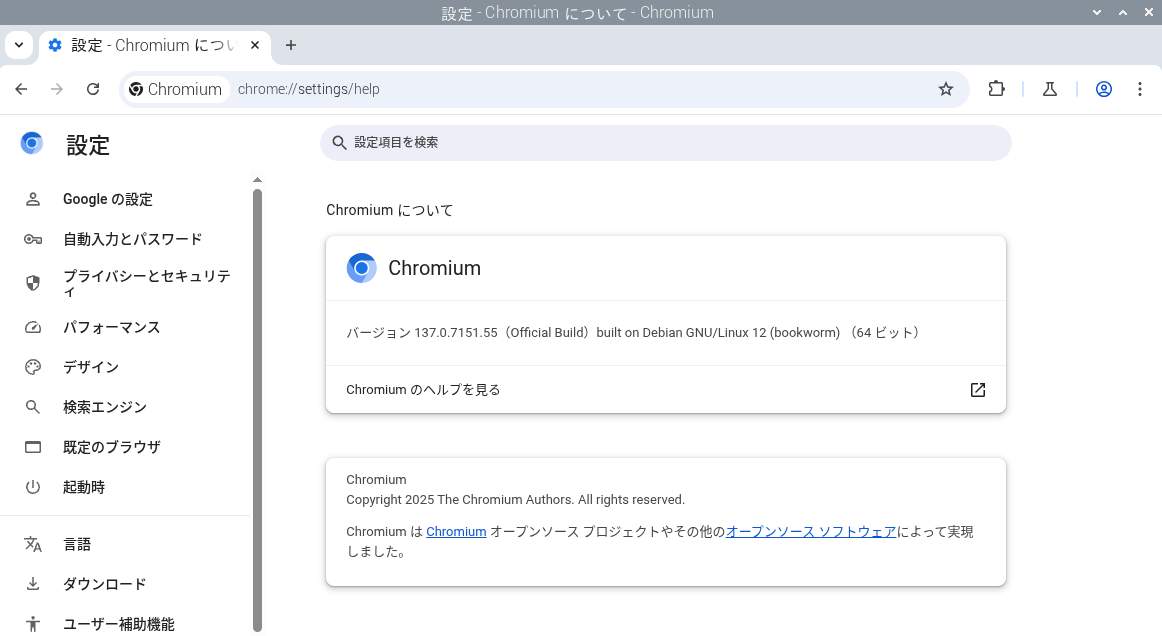
Task: Open ダウンロード settings
Action: pos(126,585)
